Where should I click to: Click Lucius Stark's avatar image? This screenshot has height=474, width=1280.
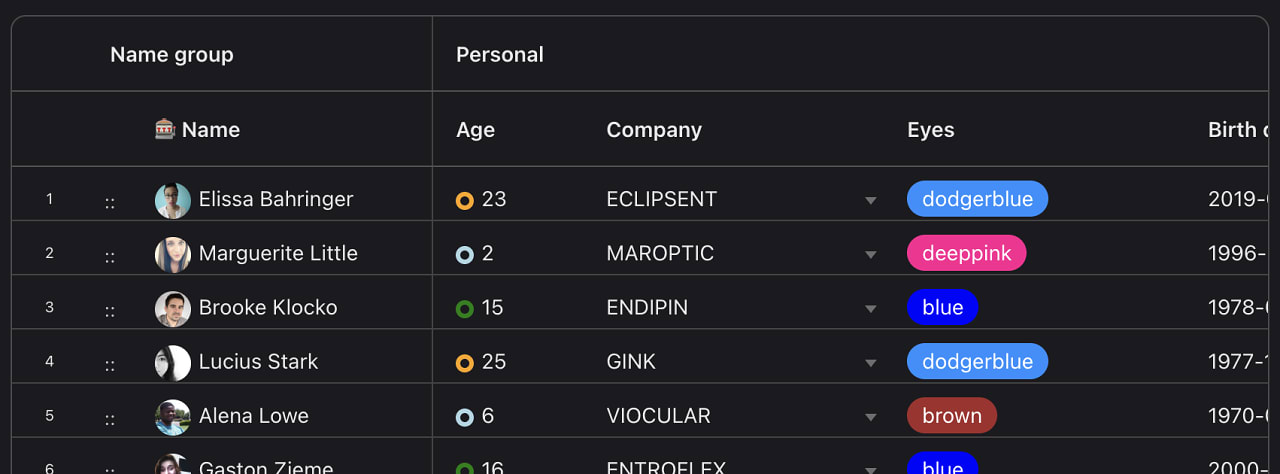click(x=173, y=362)
